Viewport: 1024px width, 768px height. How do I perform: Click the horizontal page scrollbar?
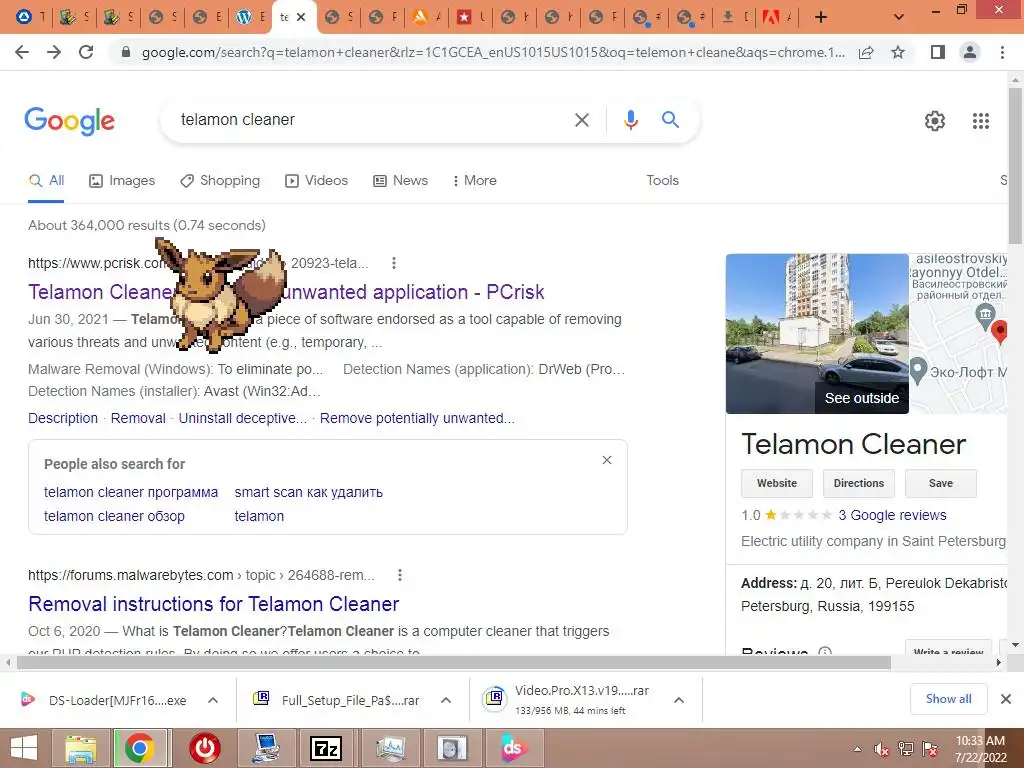454,663
